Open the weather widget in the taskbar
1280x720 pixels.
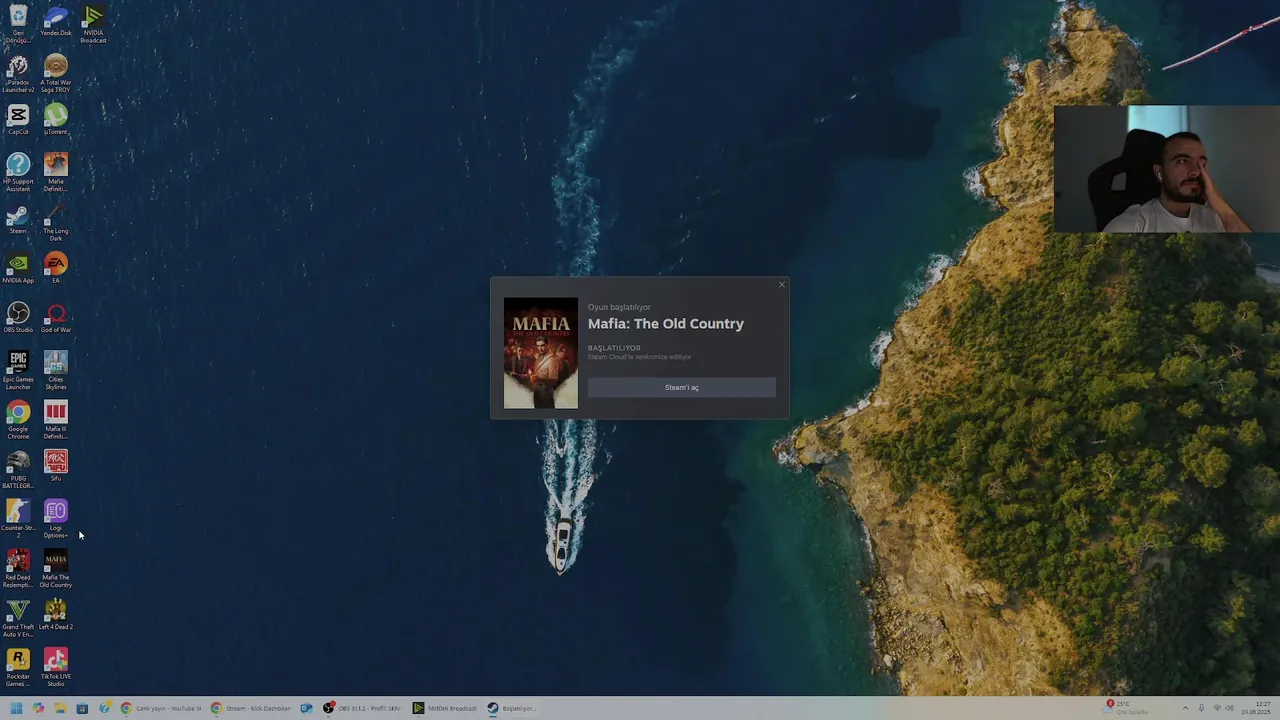point(1126,708)
